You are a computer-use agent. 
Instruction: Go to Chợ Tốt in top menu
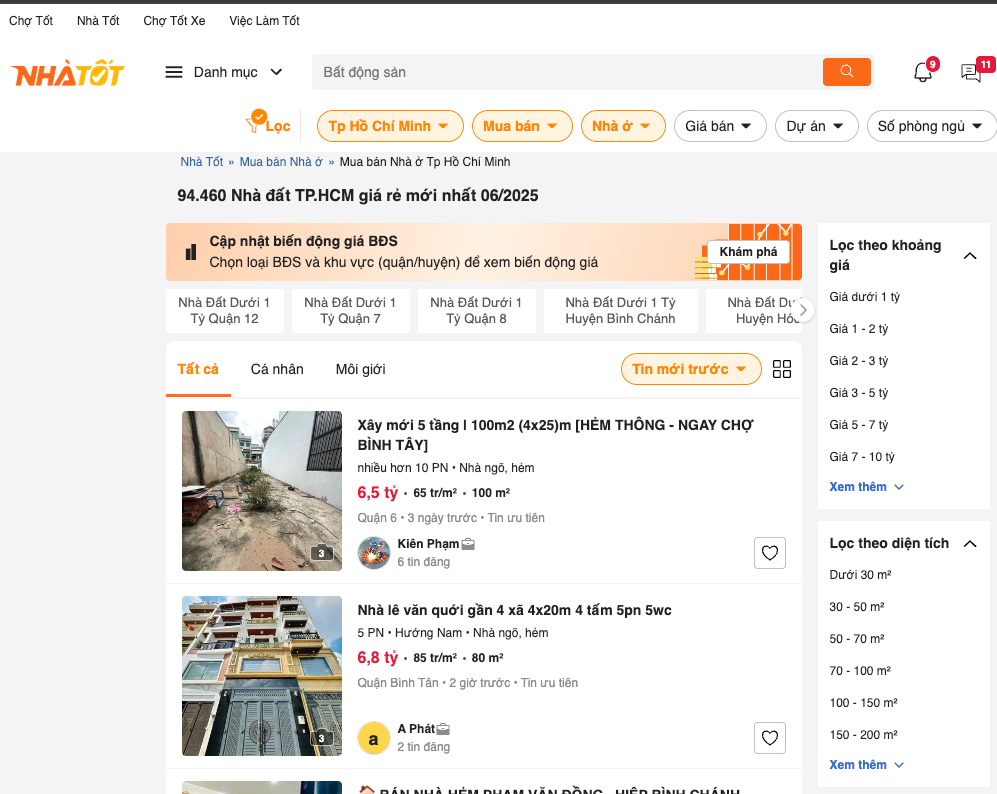pyautogui.click(x=31, y=21)
